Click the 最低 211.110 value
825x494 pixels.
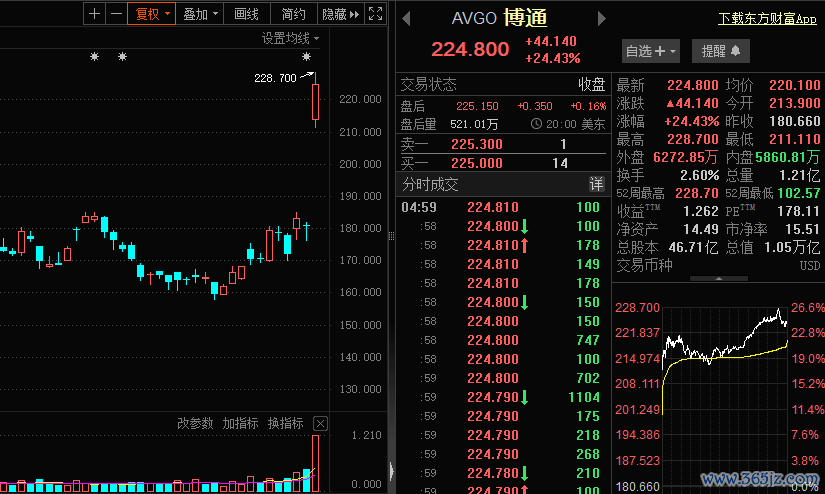click(x=794, y=139)
